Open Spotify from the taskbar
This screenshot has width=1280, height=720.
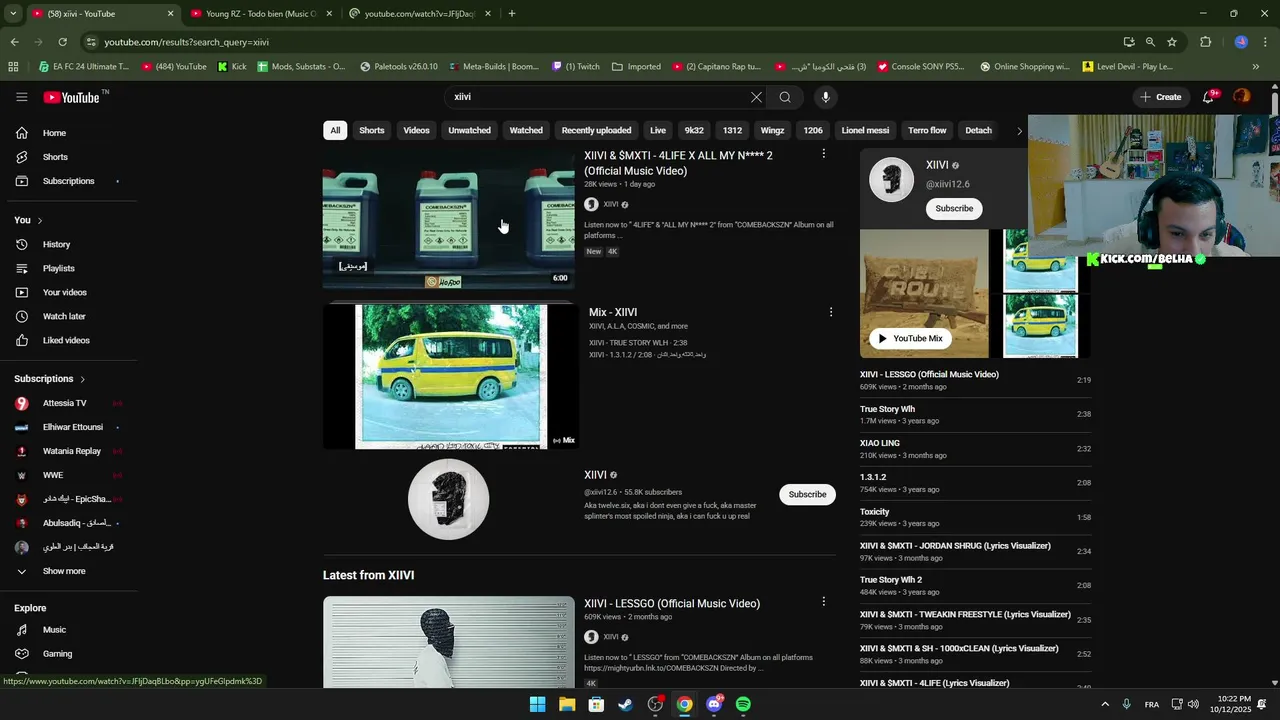tap(743, 704)
